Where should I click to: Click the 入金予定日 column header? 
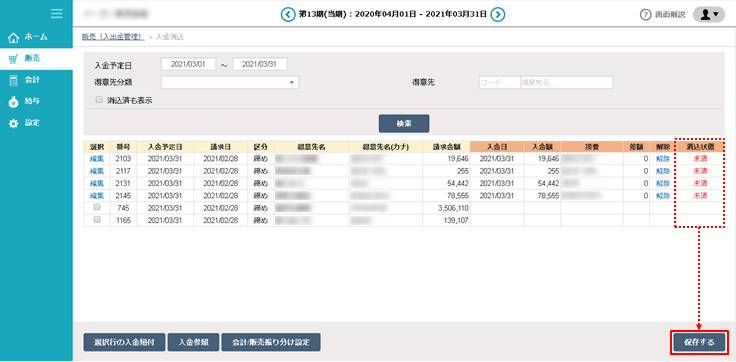coord(165,146)
